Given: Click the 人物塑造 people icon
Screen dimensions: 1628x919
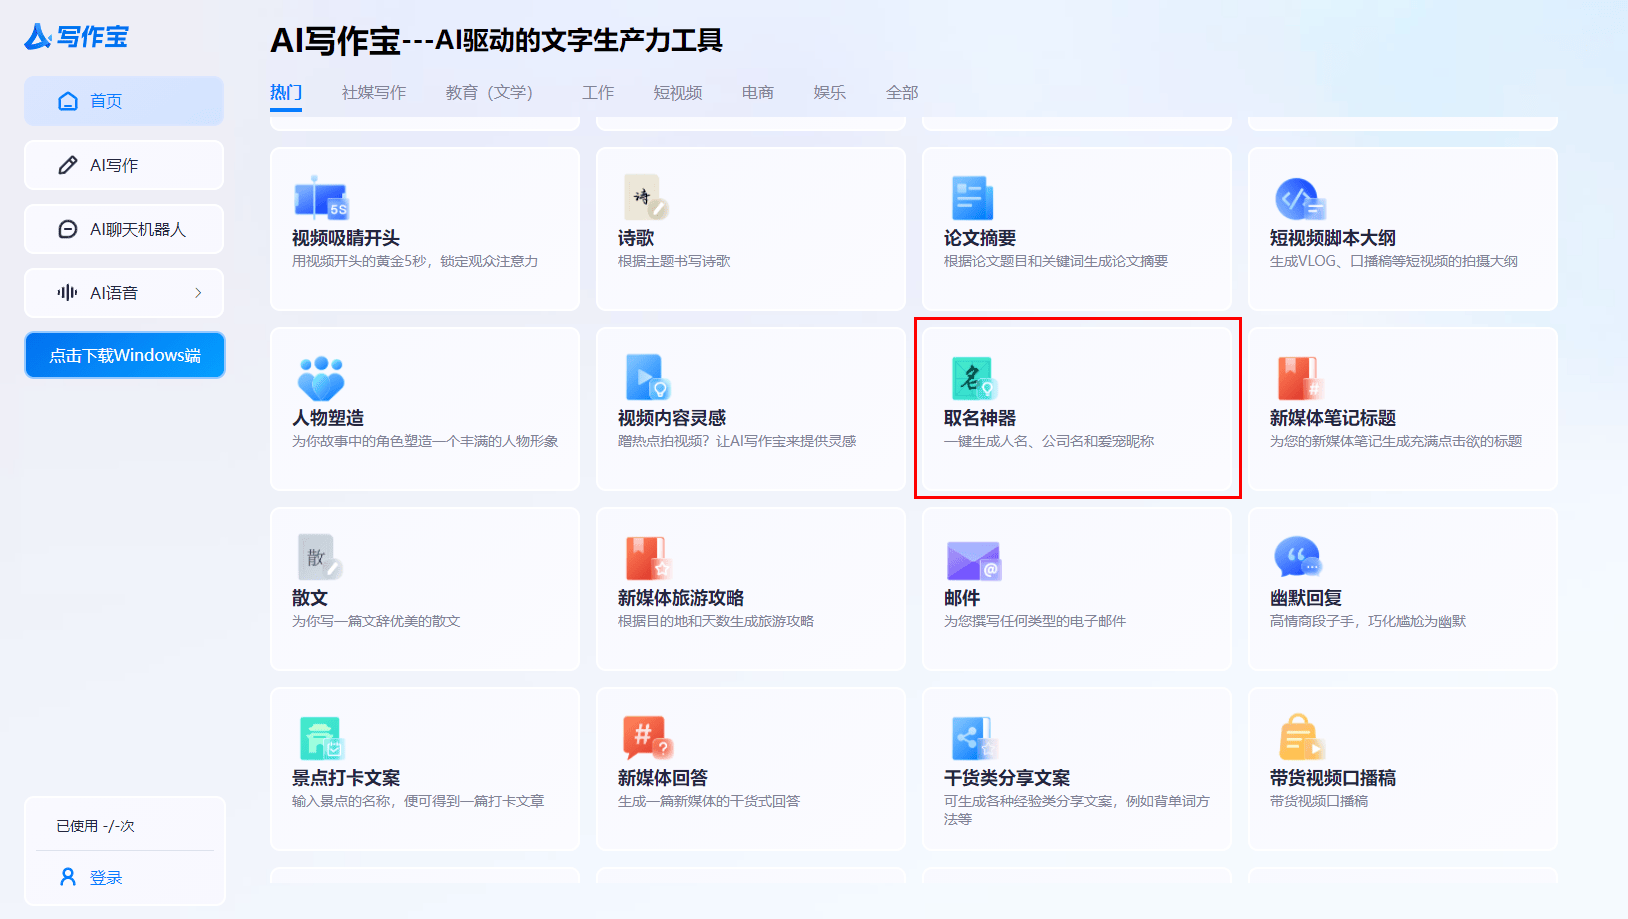Looking at the screenshot, I should tap(320, 378).
